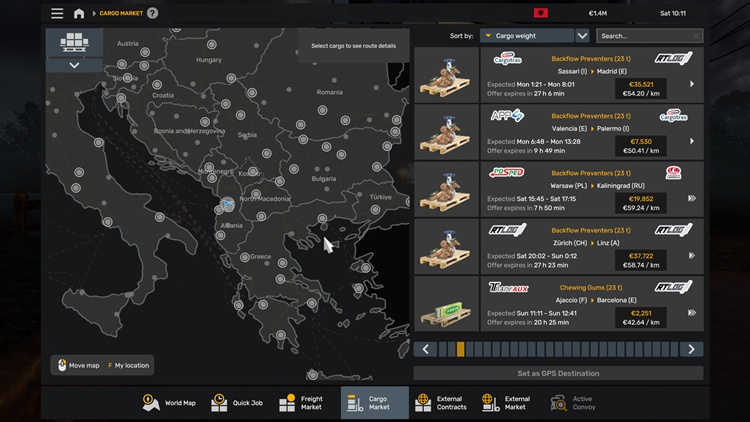Go to next page of cargo offers
This screenshot has width=750, height=422.
coord(691,349)
